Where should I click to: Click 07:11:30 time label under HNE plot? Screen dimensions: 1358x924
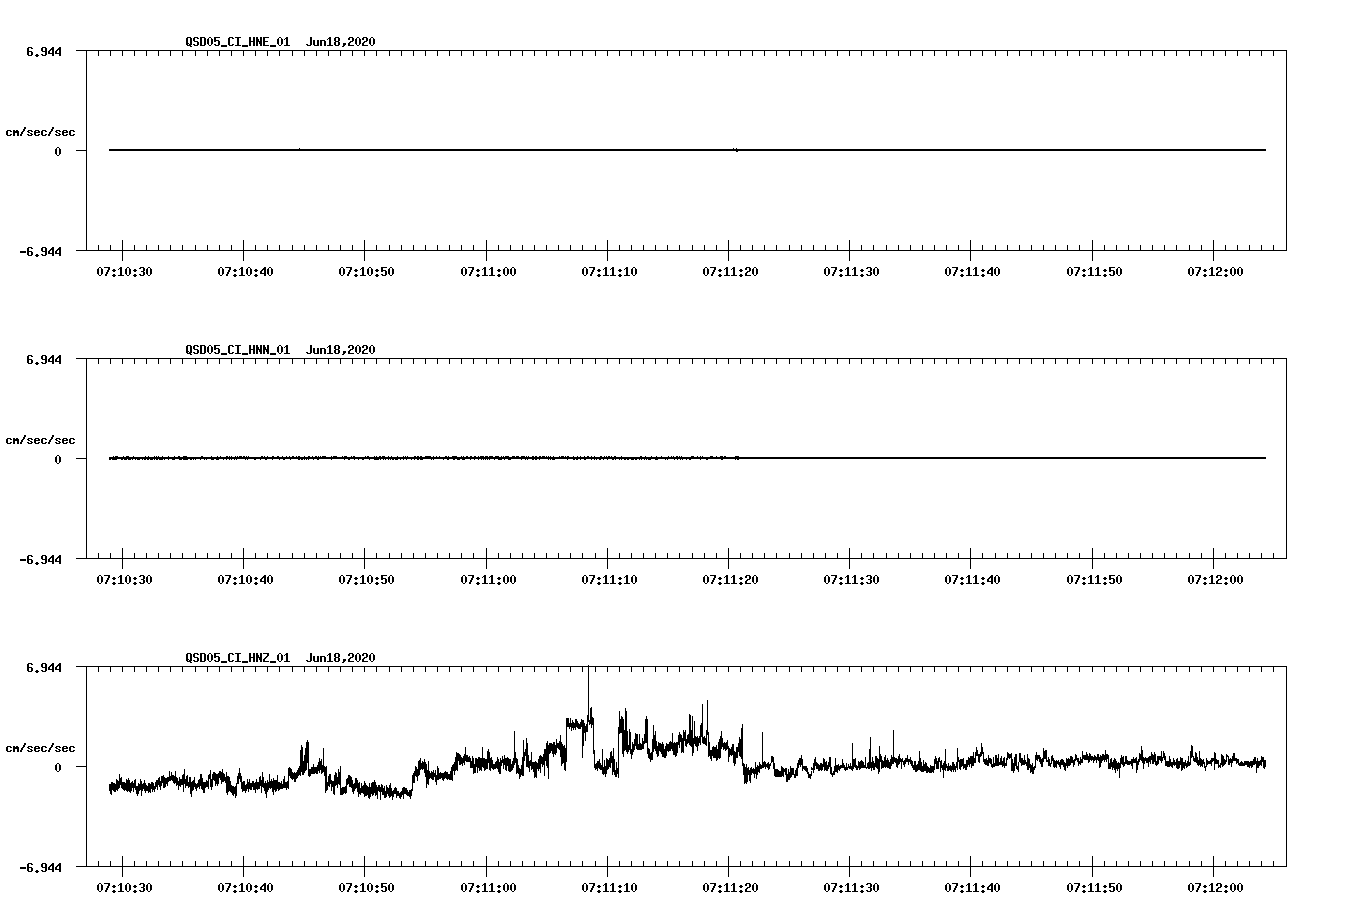click(x=851, y=272)
